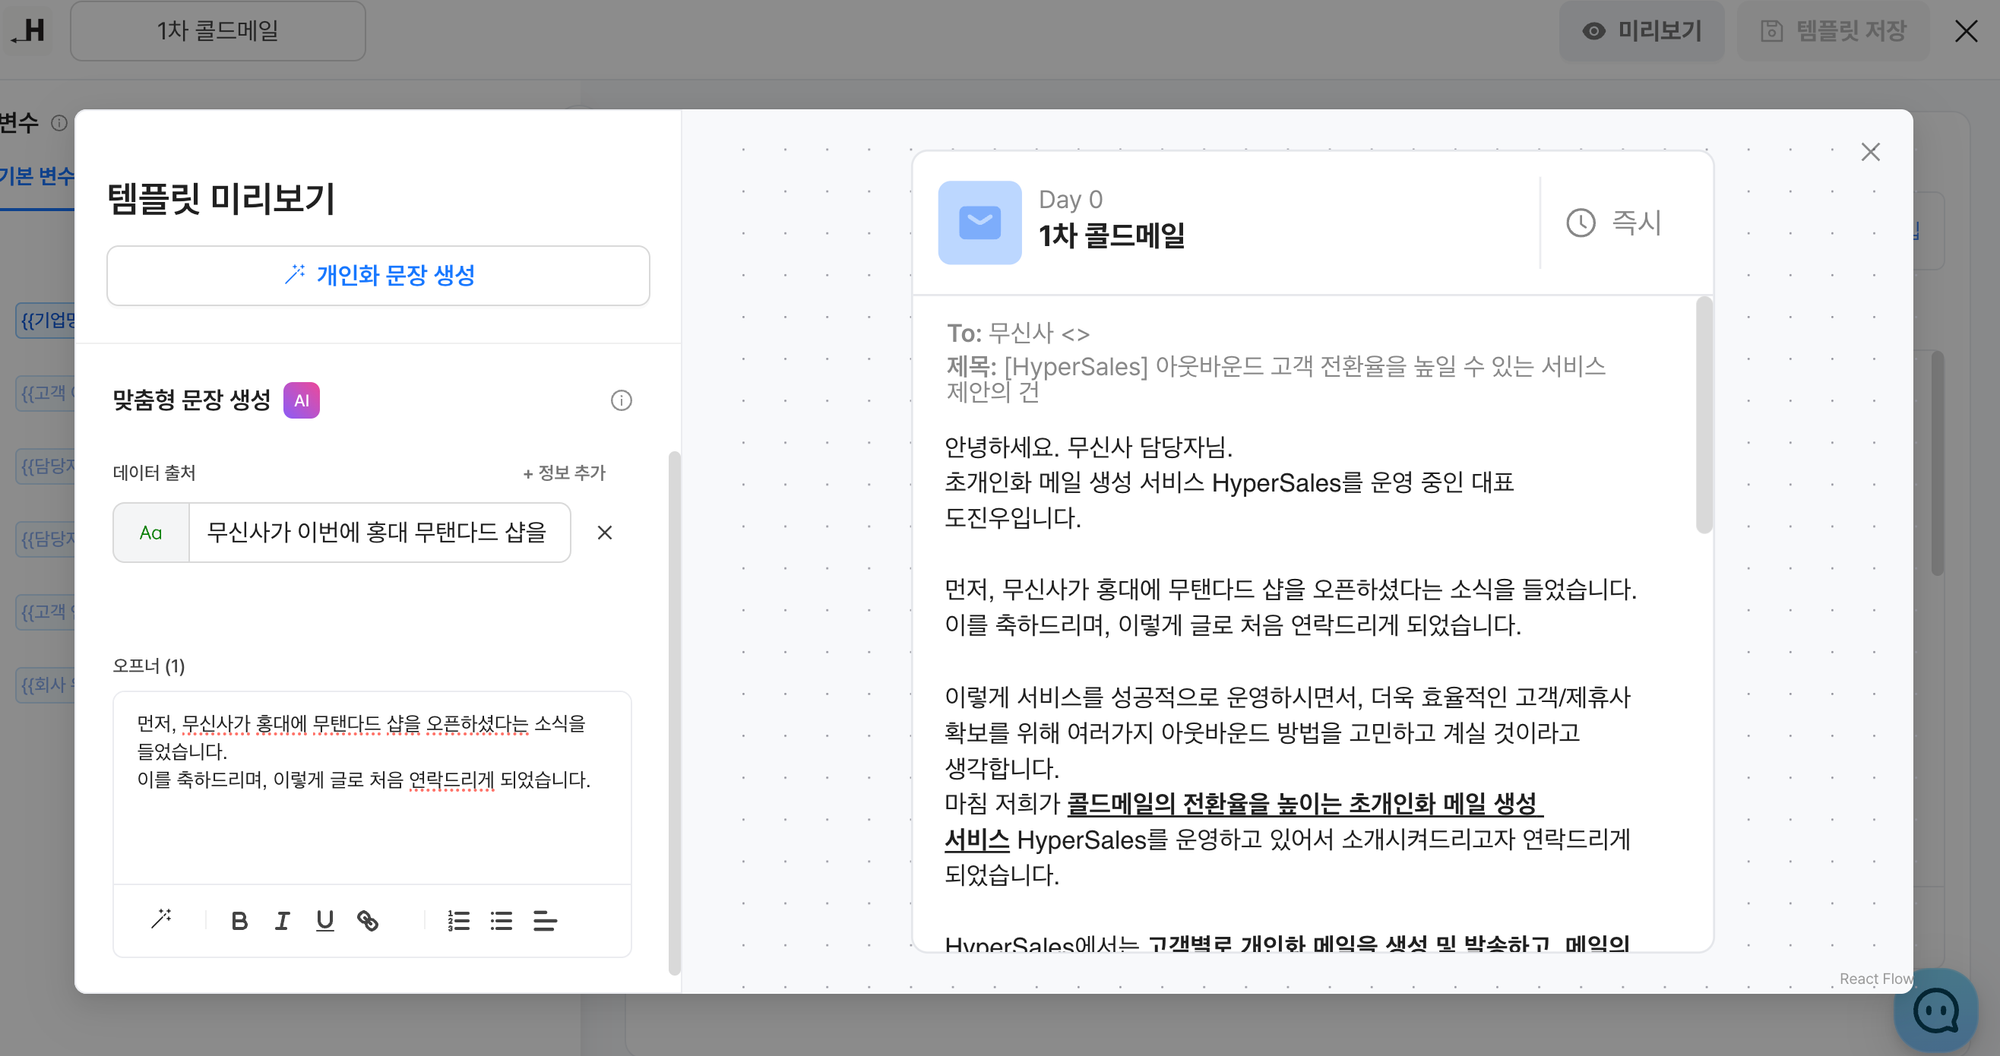Image resolution: width=2000 pixels, height=1056 pixels.
Task: Toggle bold formatting in opener editor
Action: click(239, 921)
